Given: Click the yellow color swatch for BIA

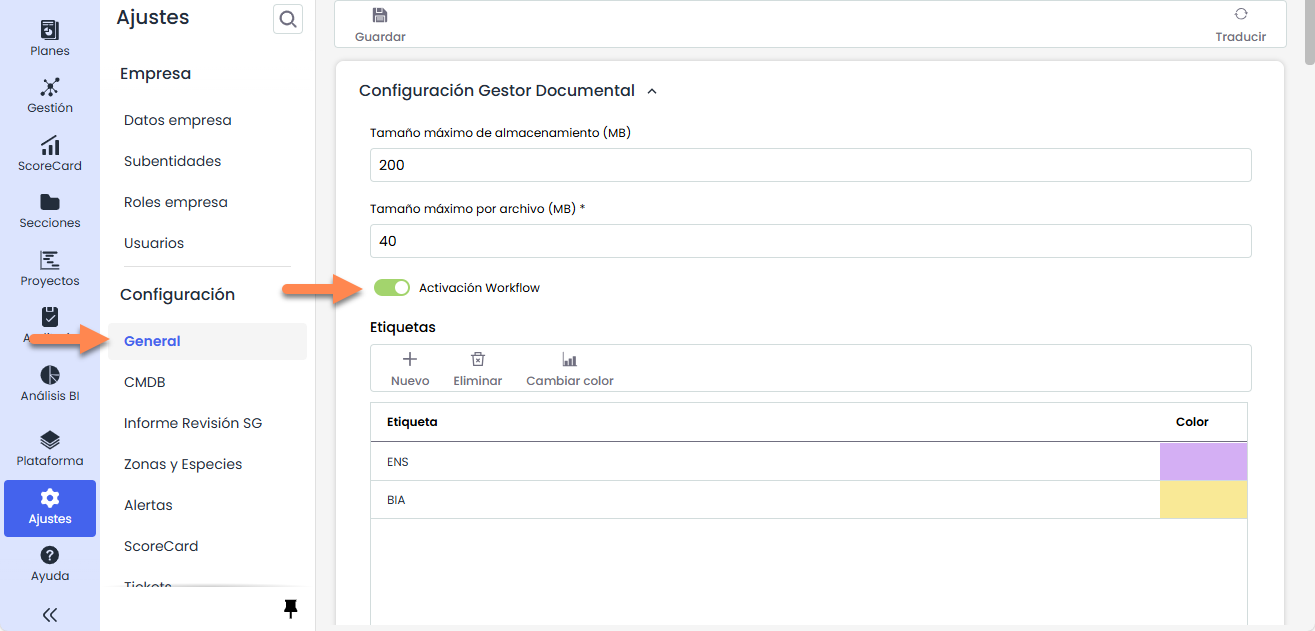Looking at the screenshot, I should [x=1203, y=500].
